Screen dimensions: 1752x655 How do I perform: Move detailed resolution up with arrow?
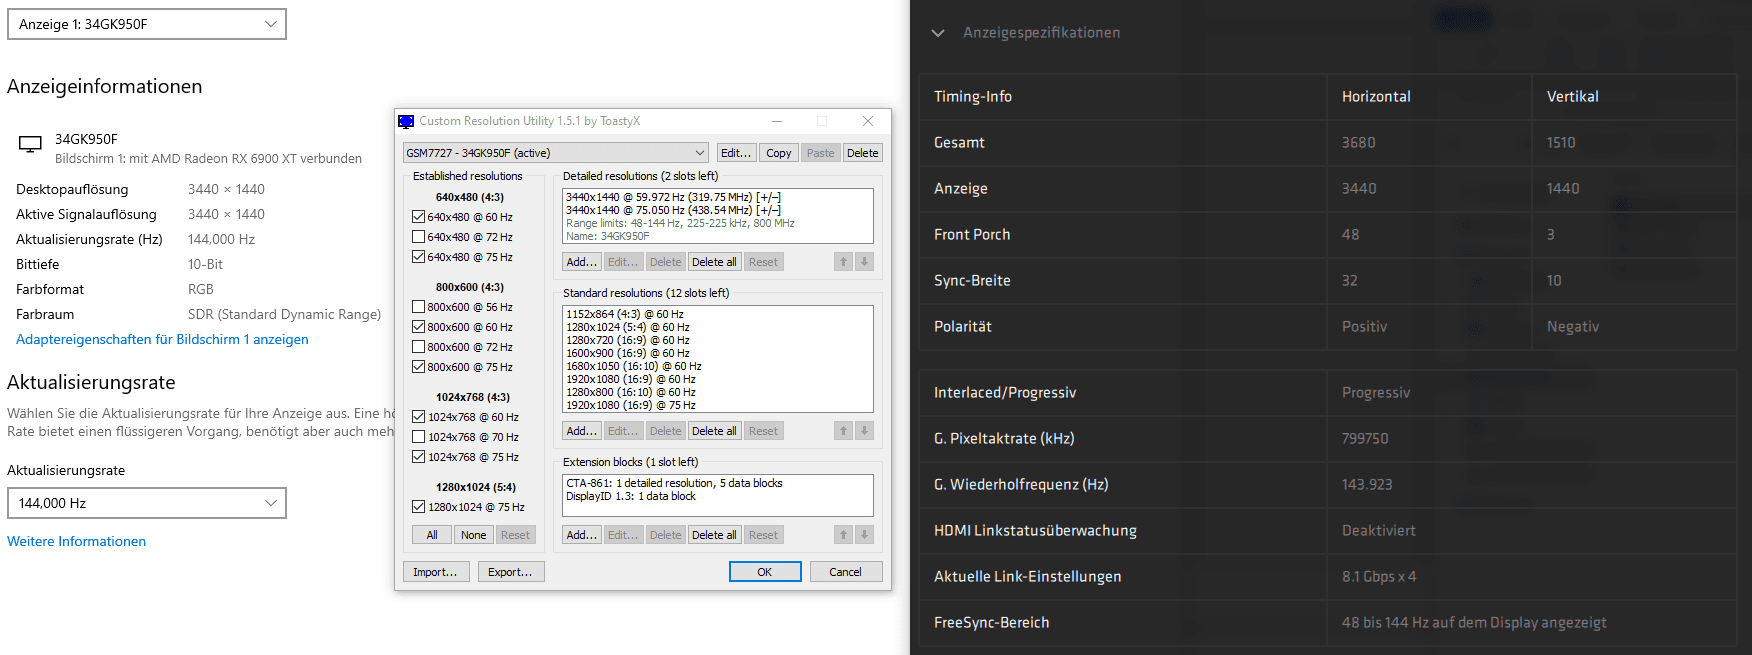(x=843, y=262)
